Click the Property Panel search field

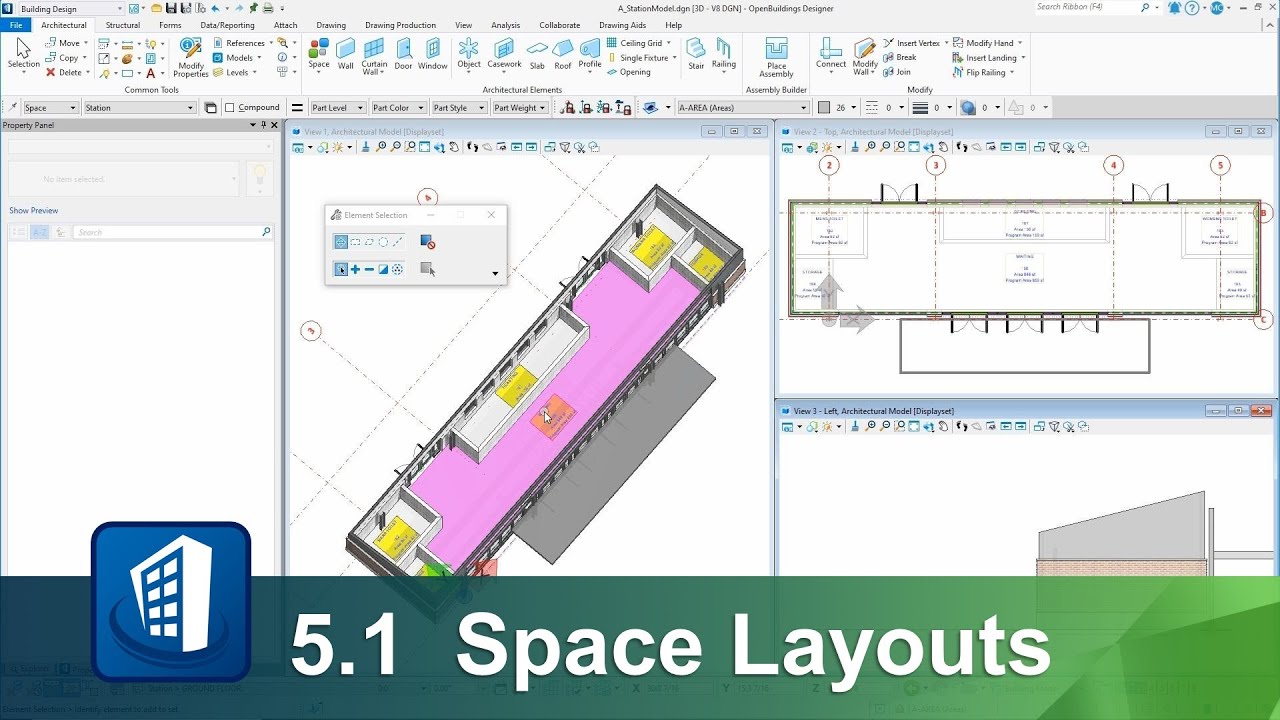(x=173, y=232)
